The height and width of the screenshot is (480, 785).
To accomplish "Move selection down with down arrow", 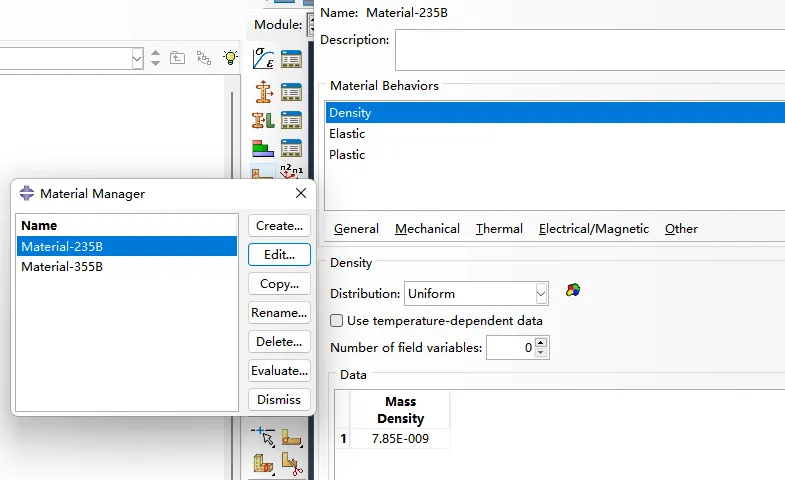I will coord(156,63).
